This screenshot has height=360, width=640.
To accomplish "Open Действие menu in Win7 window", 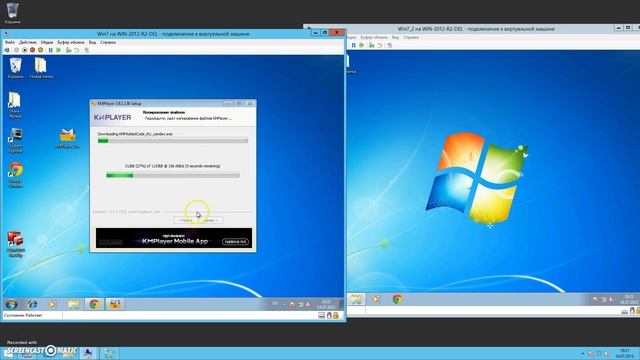I will [28, 42].
